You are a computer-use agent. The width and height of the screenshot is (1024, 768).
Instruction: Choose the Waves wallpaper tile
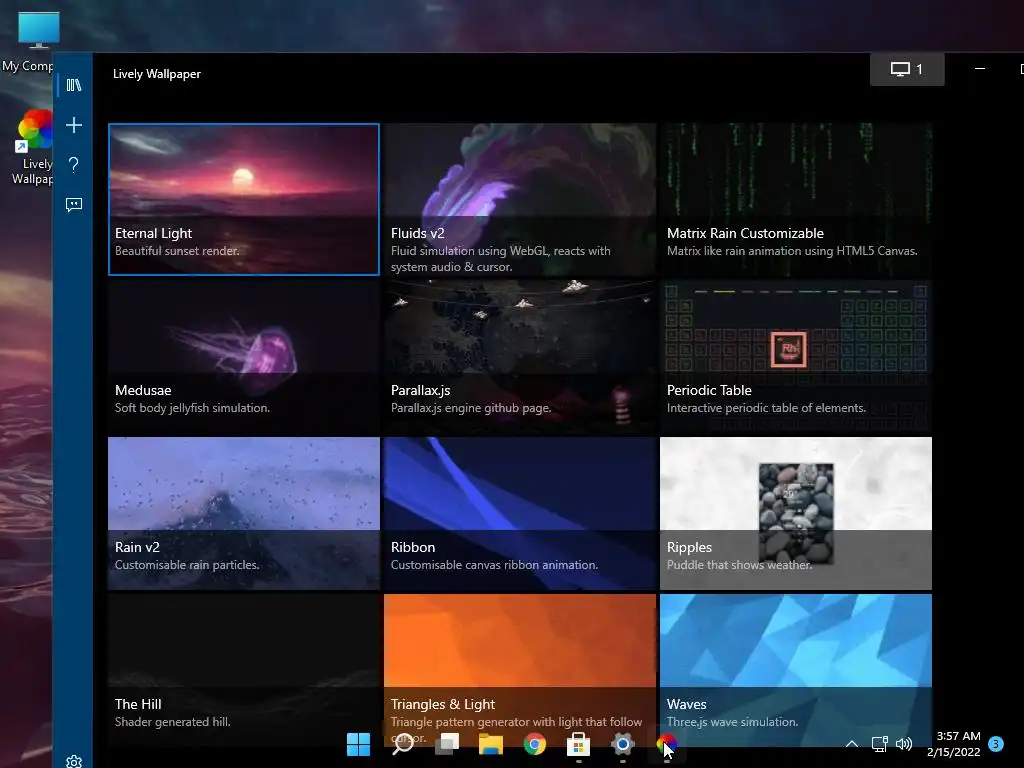(x=795, y=670)
